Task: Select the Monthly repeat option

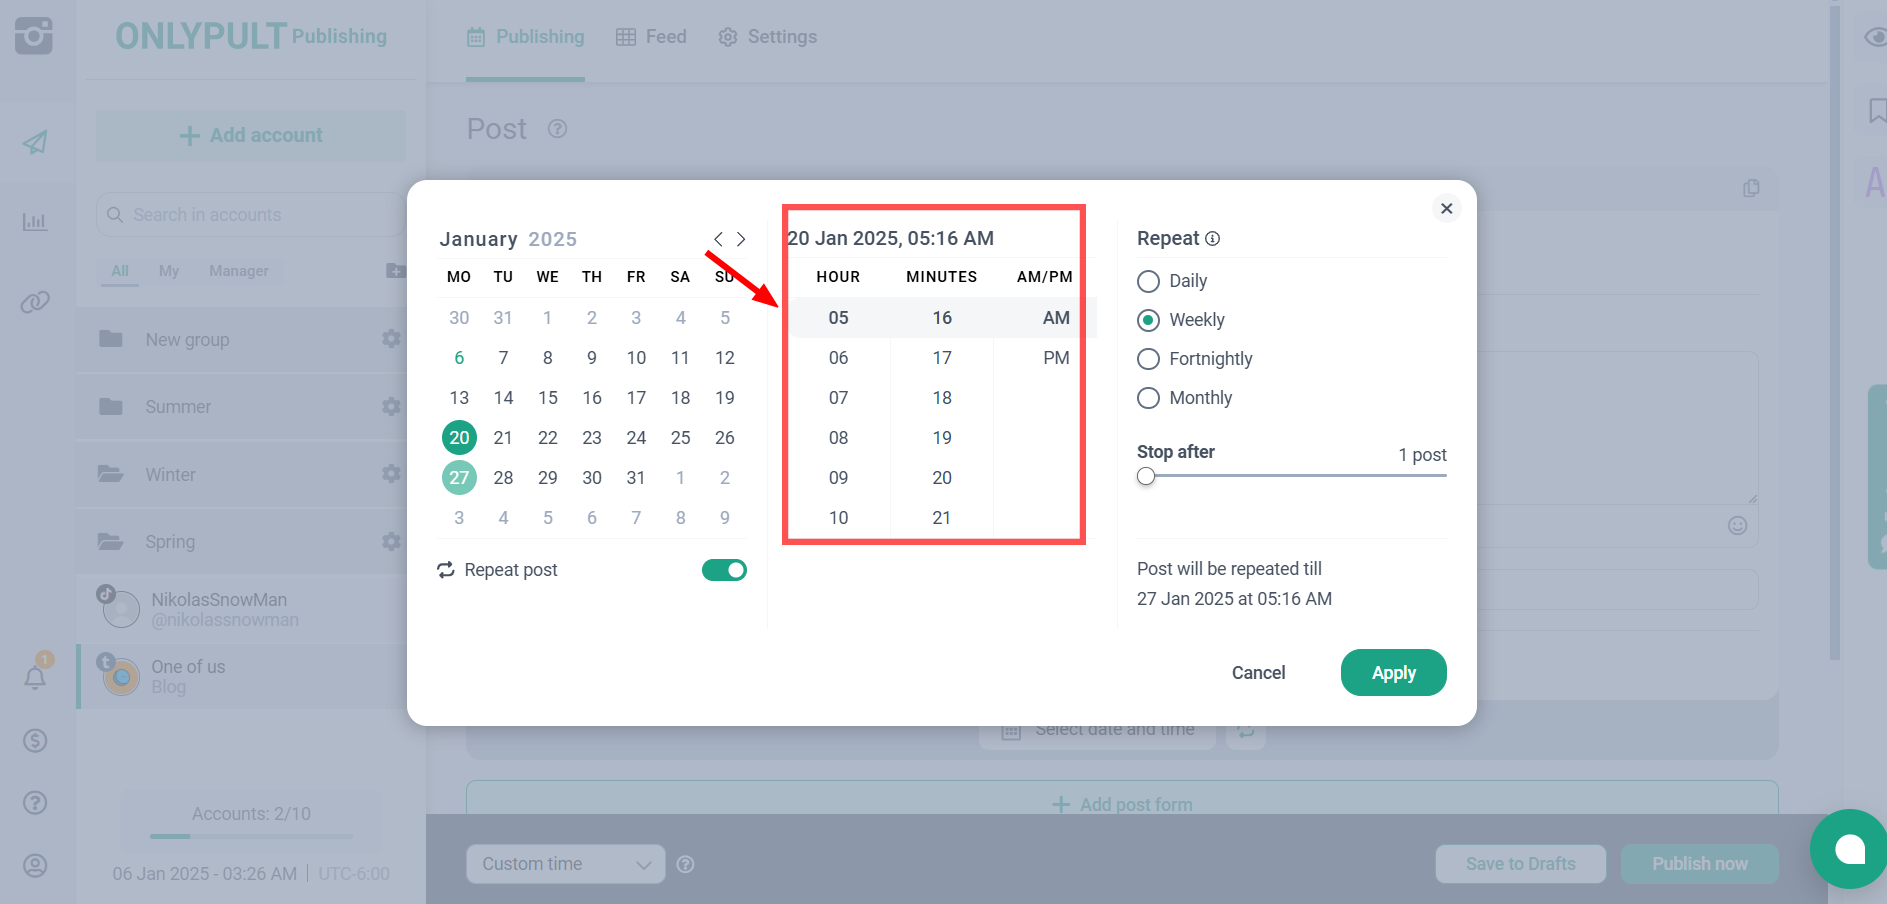Action: coord(1148,398)
